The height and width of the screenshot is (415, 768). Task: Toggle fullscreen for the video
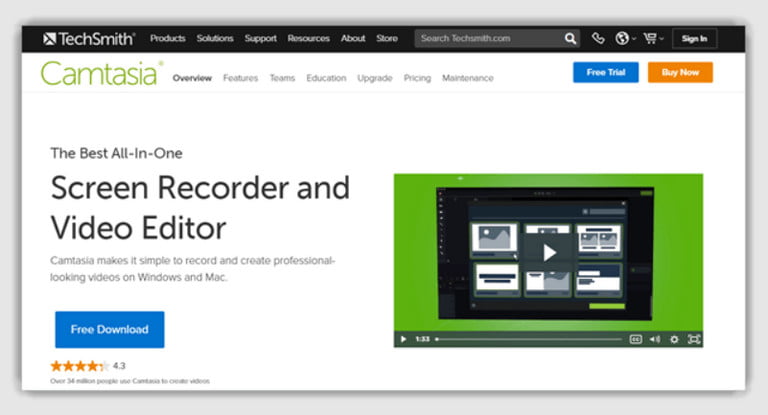pos(694,339)
